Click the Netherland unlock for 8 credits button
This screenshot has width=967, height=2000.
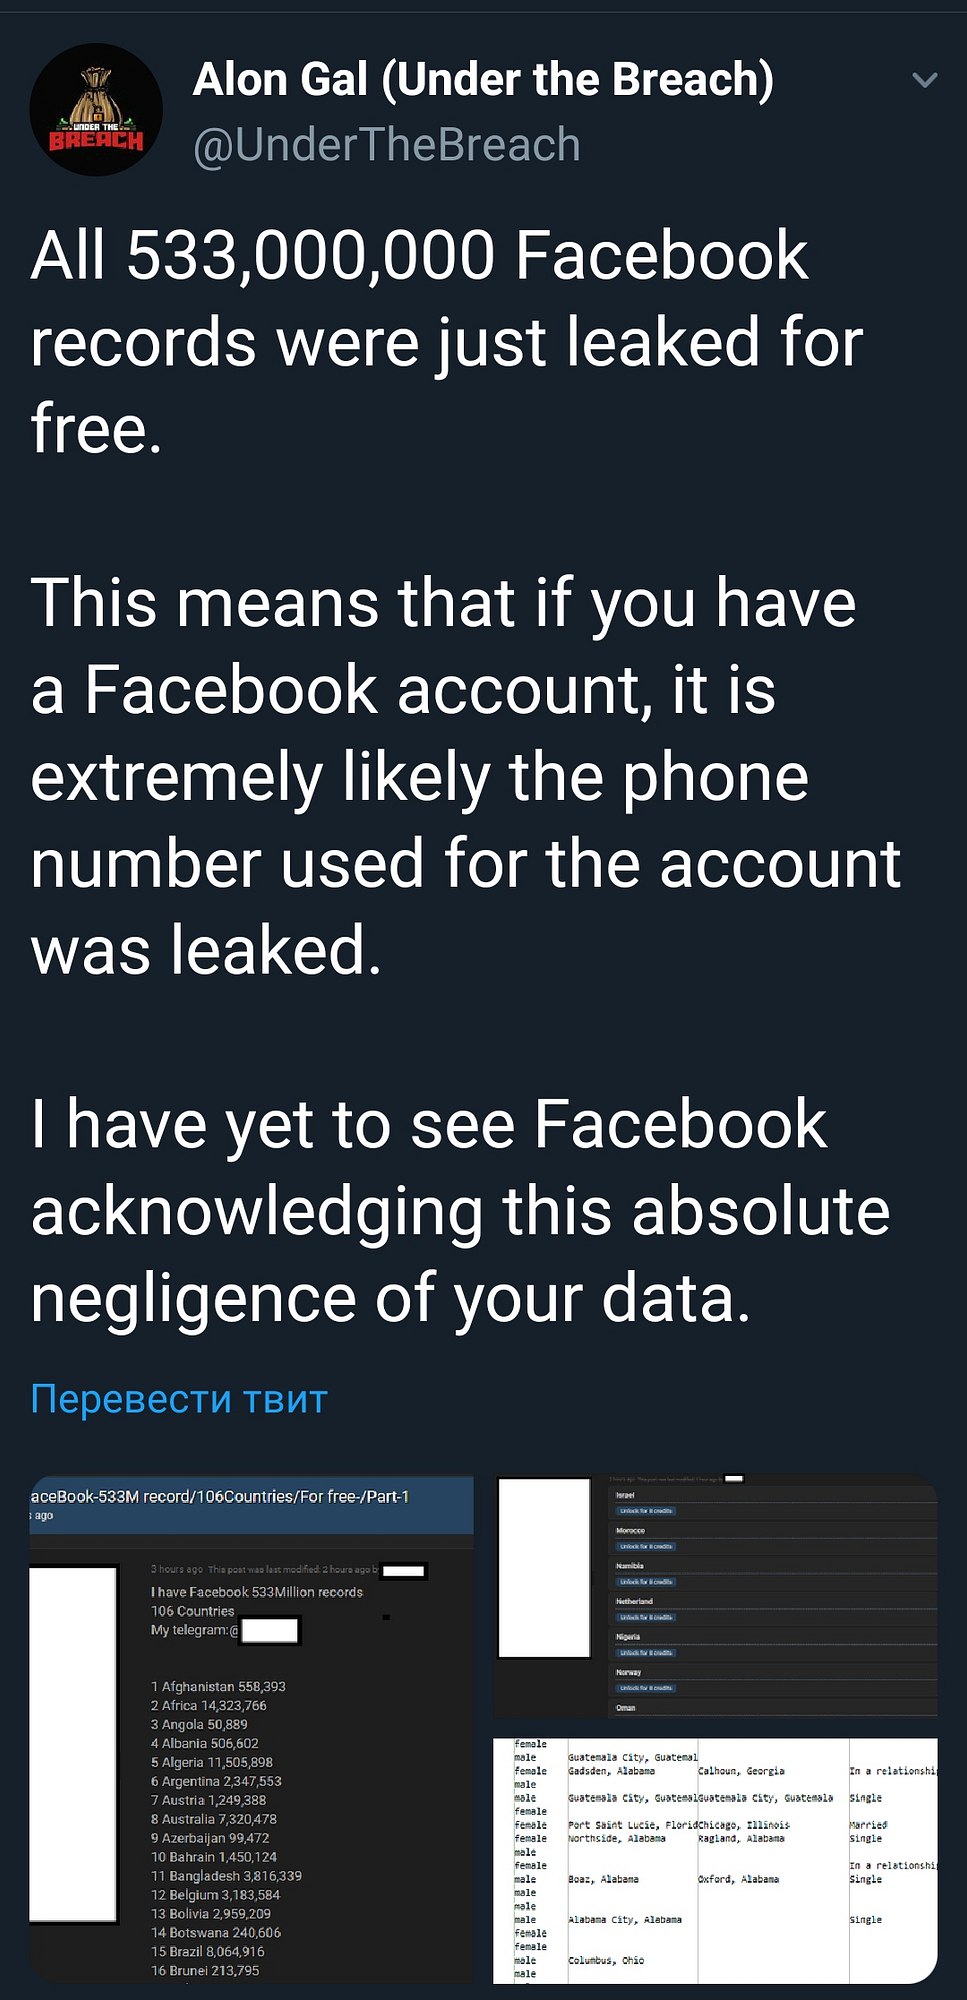coord(646,1617)
